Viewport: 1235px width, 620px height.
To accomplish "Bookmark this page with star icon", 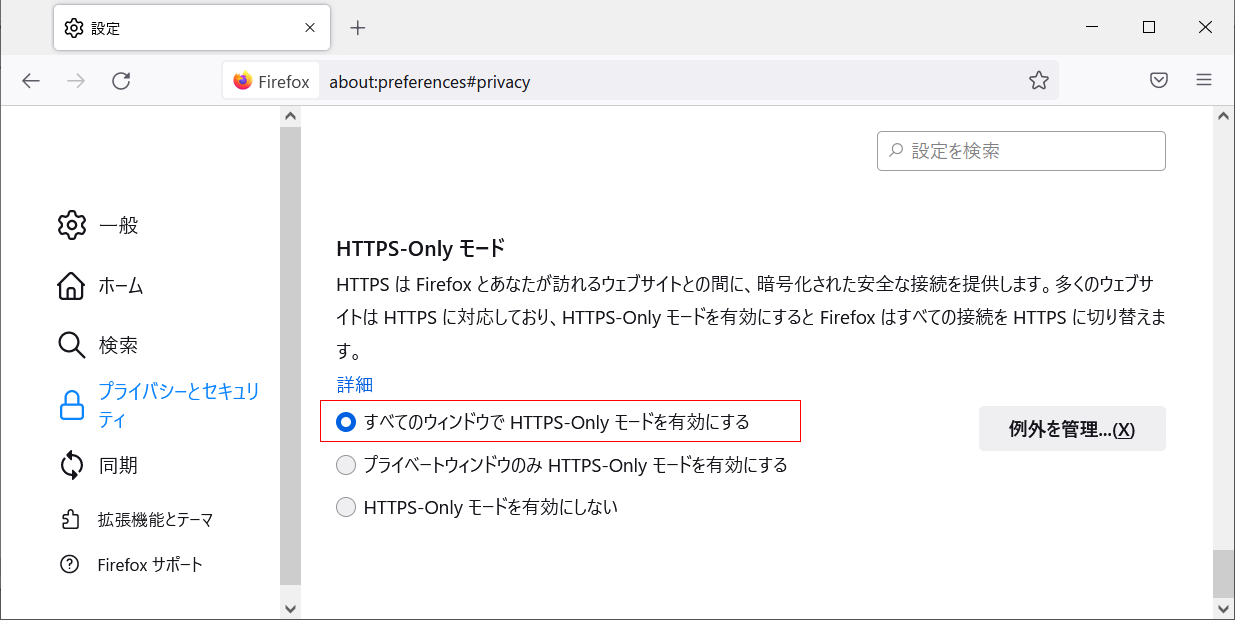I will (1039, 81).
